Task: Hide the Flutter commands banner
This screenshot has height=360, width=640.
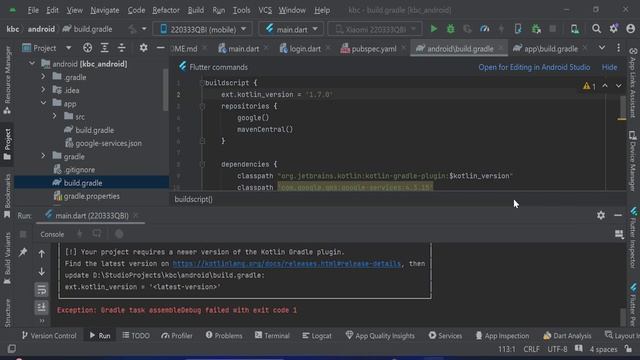Action: tap(609, 67)
